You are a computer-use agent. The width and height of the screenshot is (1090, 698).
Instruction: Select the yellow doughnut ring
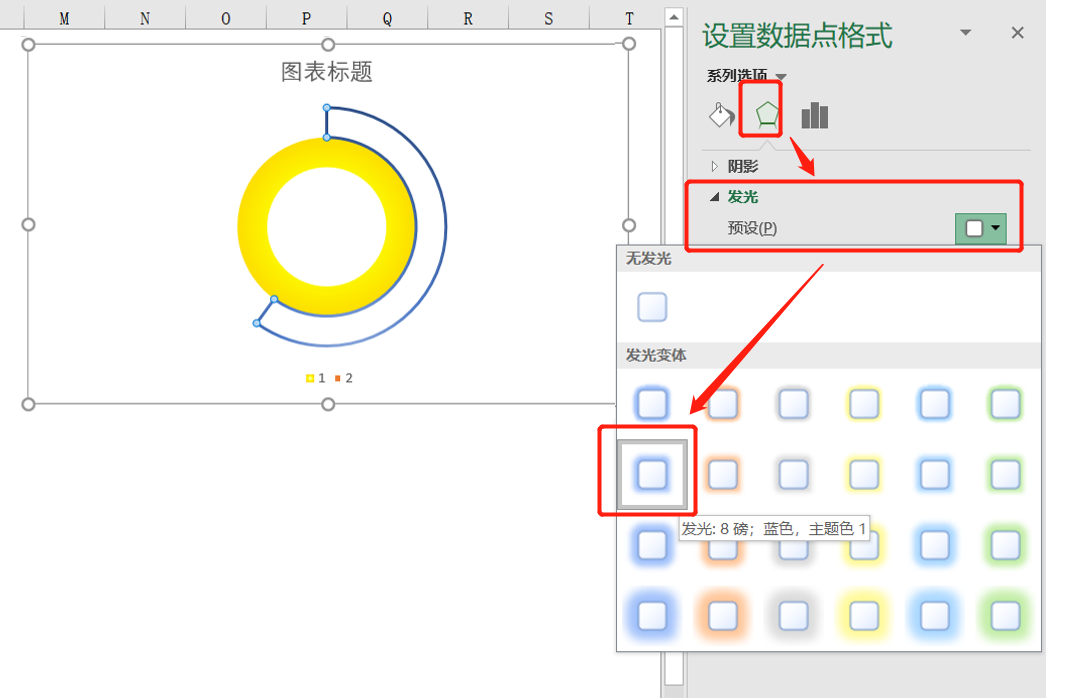pos(253,227)
